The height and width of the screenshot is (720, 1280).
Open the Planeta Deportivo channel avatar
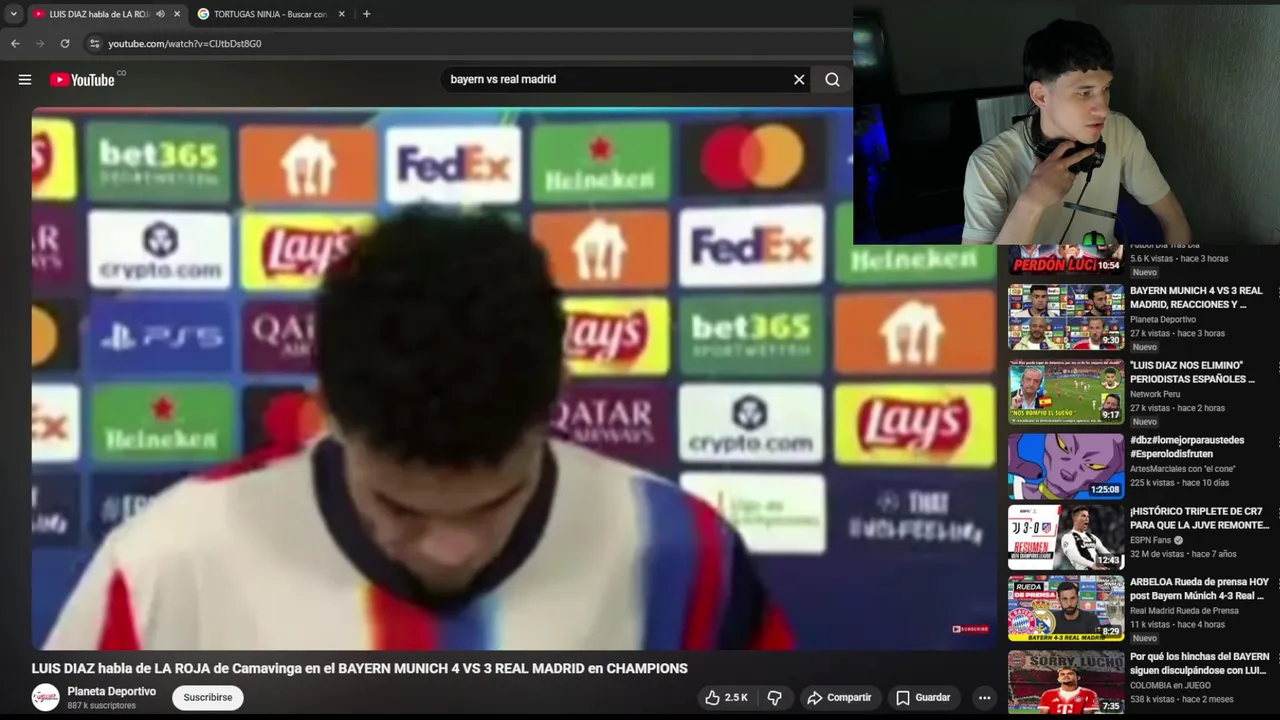click(x=45, y=698)
